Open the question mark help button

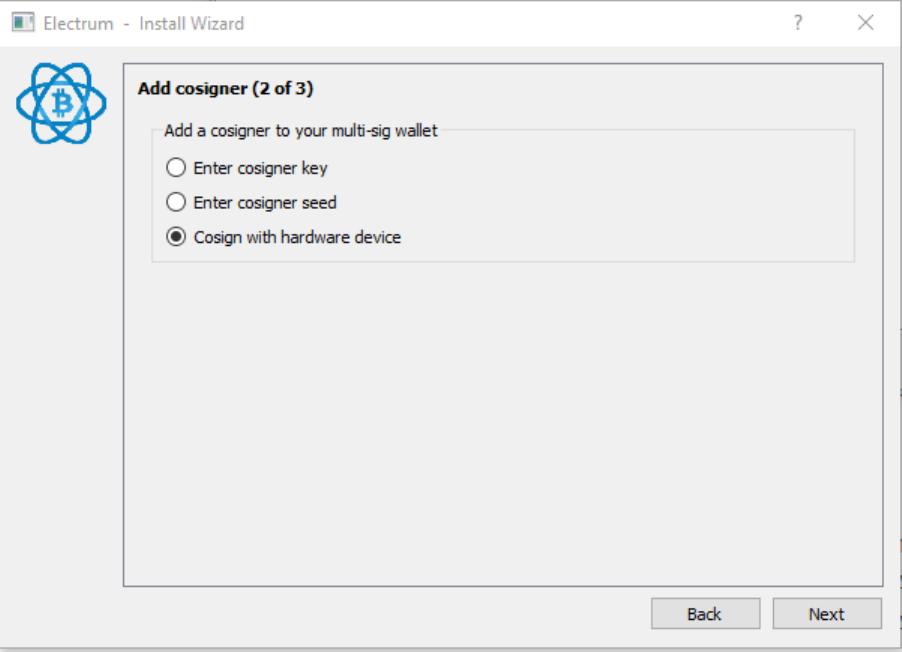[x=798, y=23]
